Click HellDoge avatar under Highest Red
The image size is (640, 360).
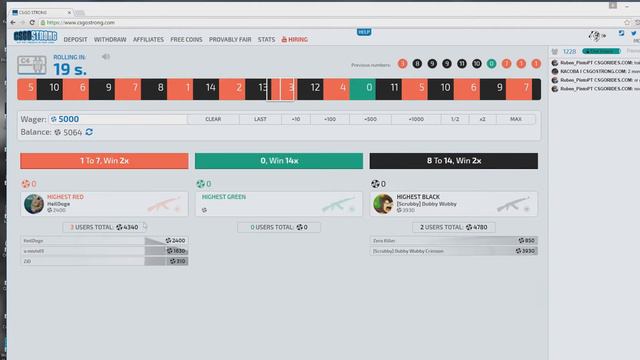(34, 204)
